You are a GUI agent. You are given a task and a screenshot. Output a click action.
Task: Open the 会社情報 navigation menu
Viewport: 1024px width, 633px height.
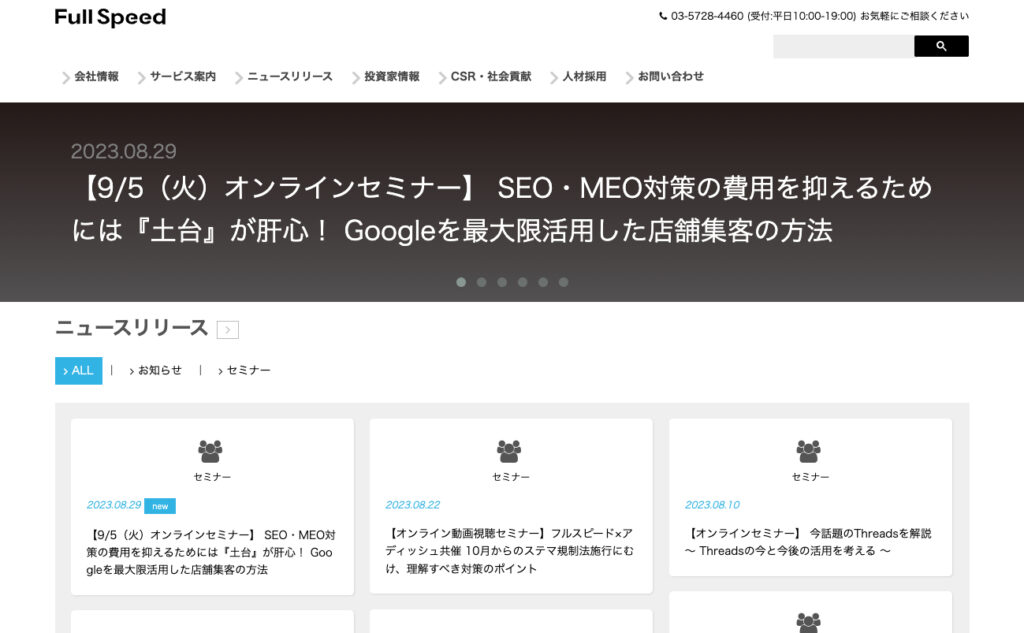pos(95,77)
